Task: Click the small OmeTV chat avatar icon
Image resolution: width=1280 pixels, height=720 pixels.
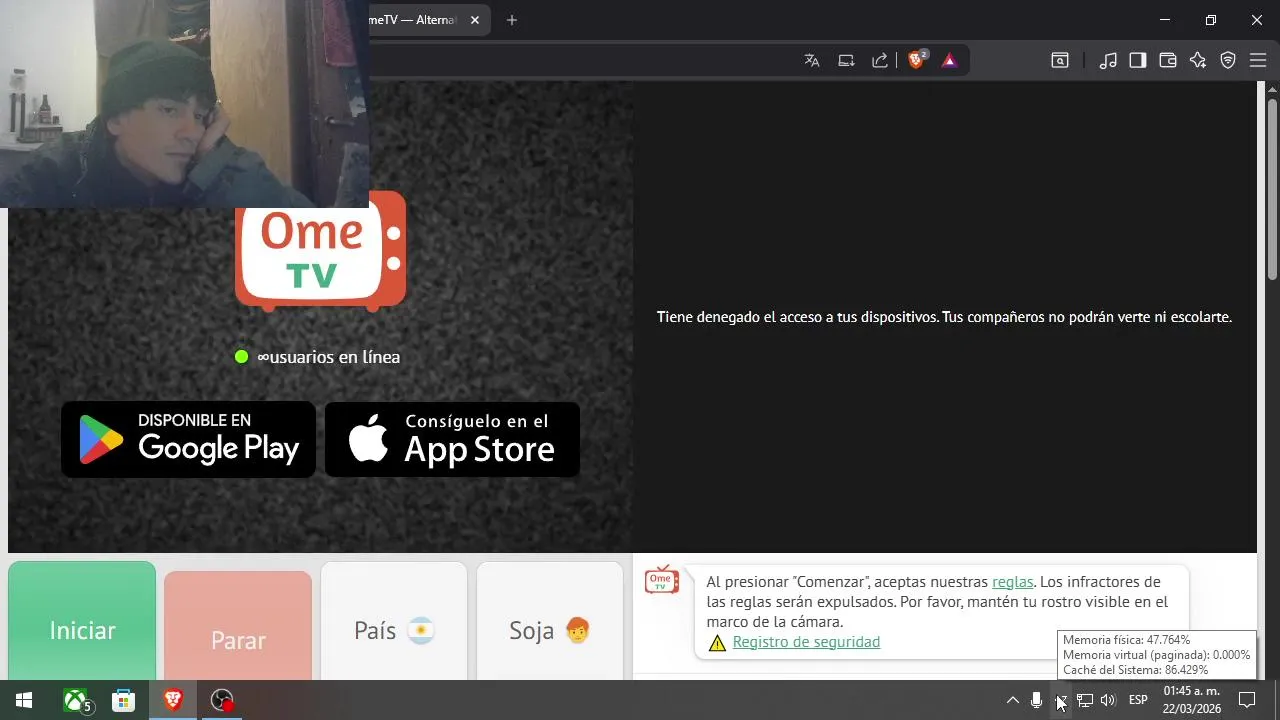Action: (662, 580)
